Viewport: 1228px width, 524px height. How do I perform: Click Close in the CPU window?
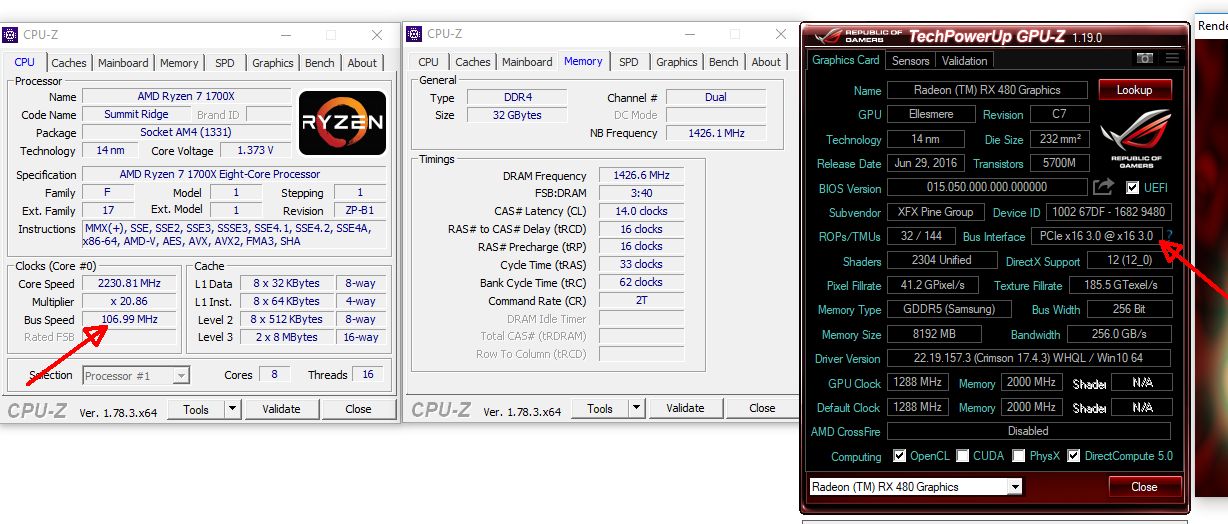pyautogui.click(x=358, y=408)
